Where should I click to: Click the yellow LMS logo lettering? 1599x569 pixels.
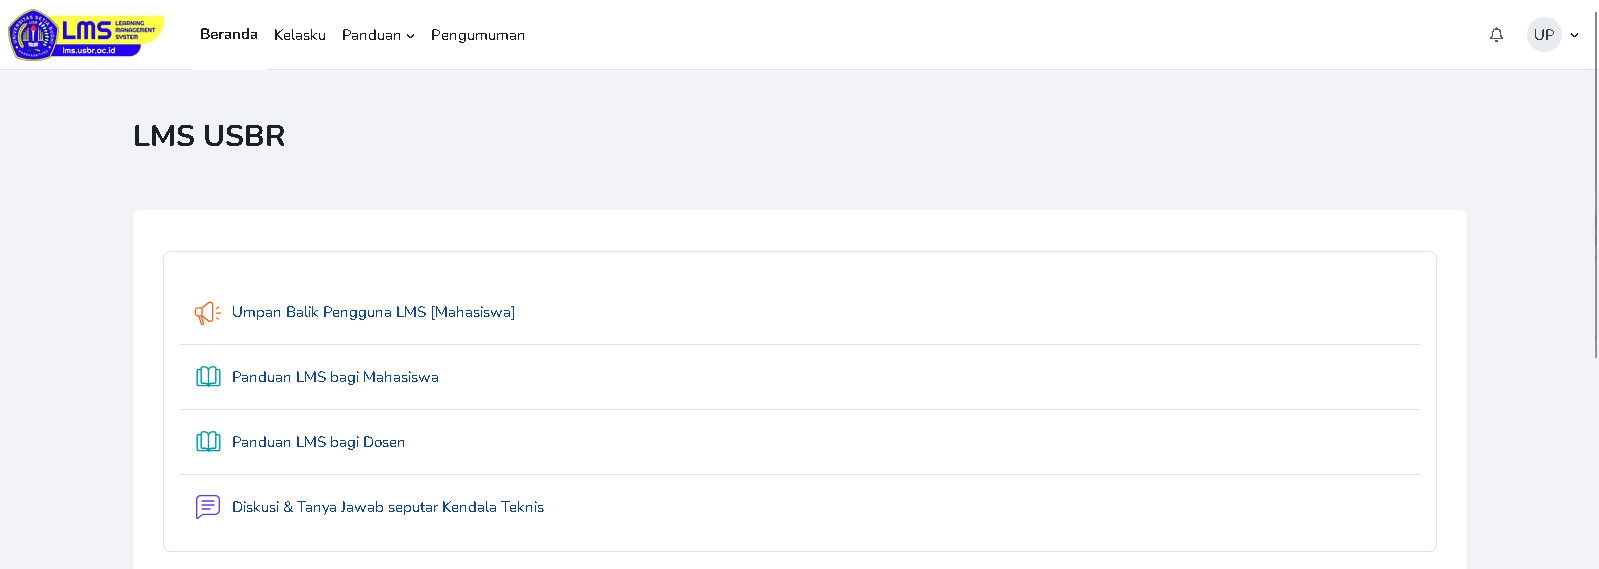pos(88,30)
